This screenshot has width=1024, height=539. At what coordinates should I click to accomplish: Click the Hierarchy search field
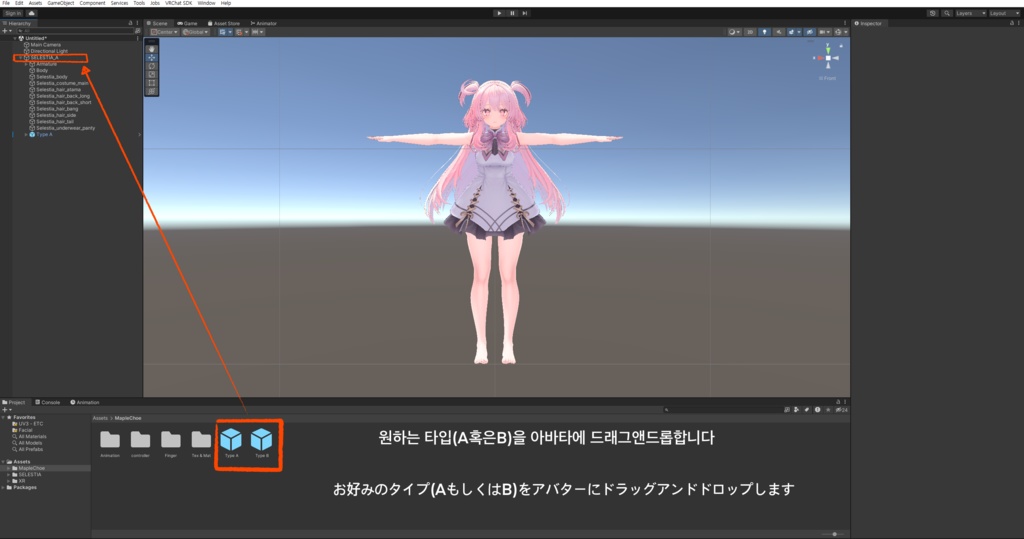point(74,31)
